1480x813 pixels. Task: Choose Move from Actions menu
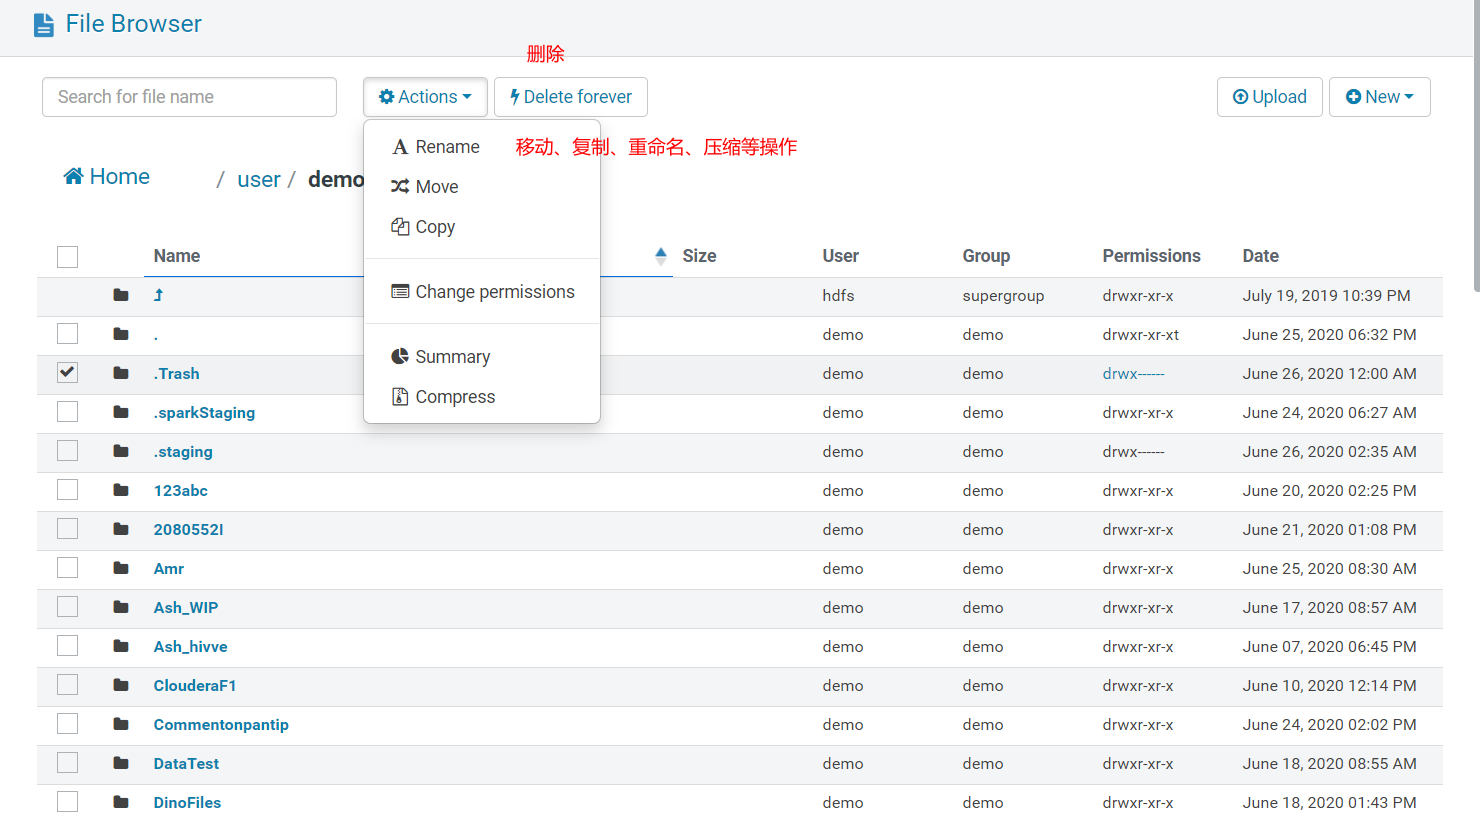pyautogui.click(x=482, y=187)
